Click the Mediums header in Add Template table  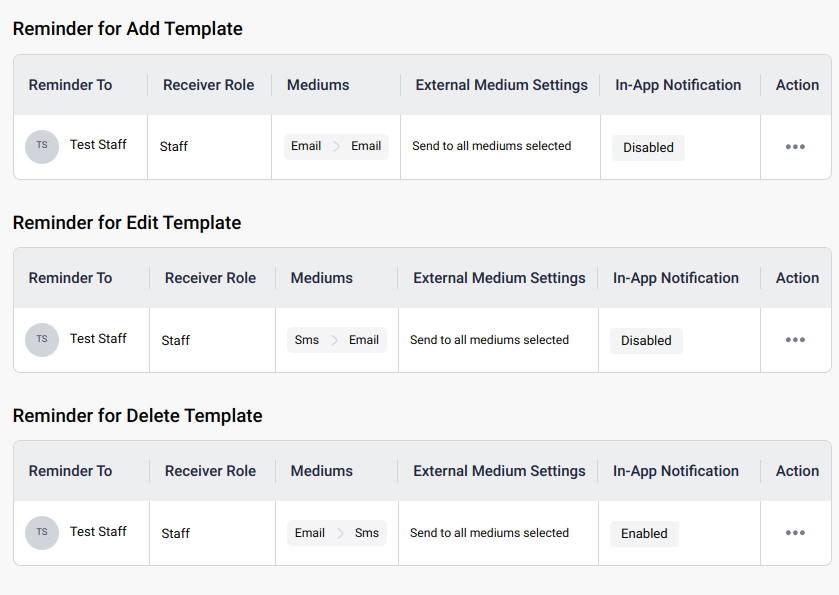point(318,85)
